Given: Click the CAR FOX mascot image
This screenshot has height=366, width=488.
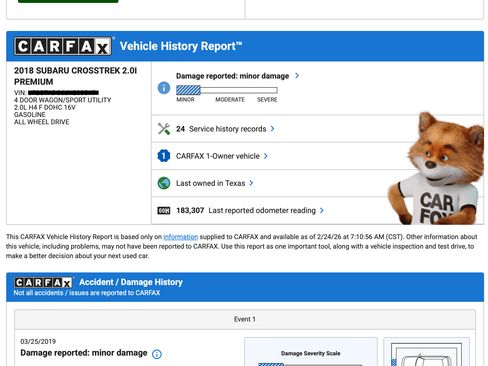Looking at the screenshot, I should click(435, 168).
